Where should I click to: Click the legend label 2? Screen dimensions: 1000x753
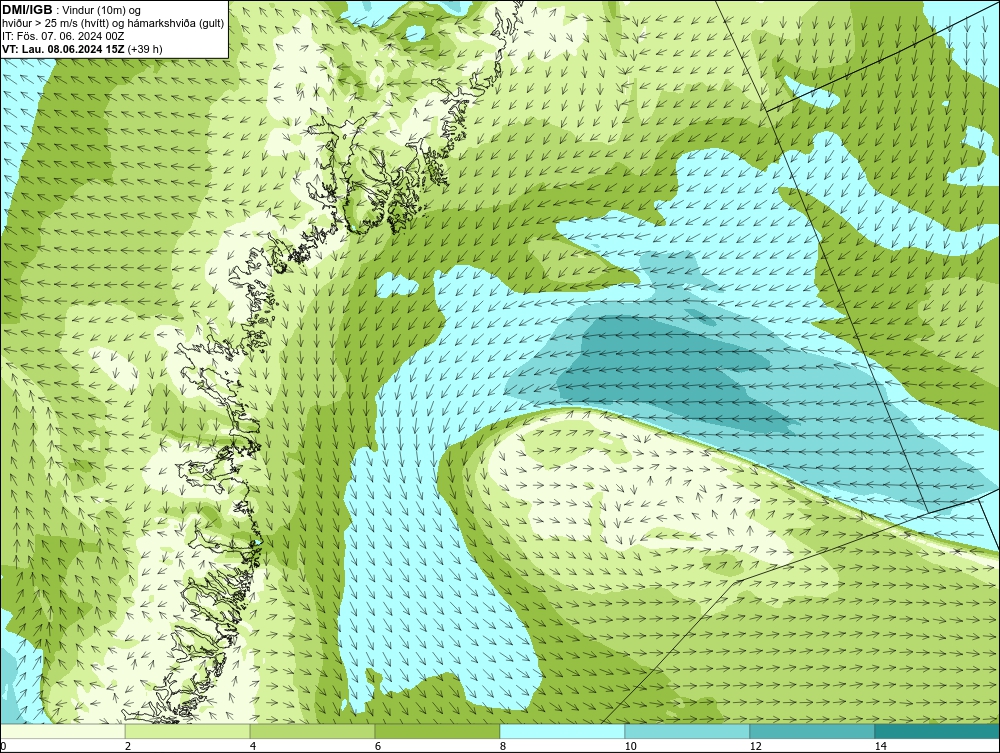128,747
